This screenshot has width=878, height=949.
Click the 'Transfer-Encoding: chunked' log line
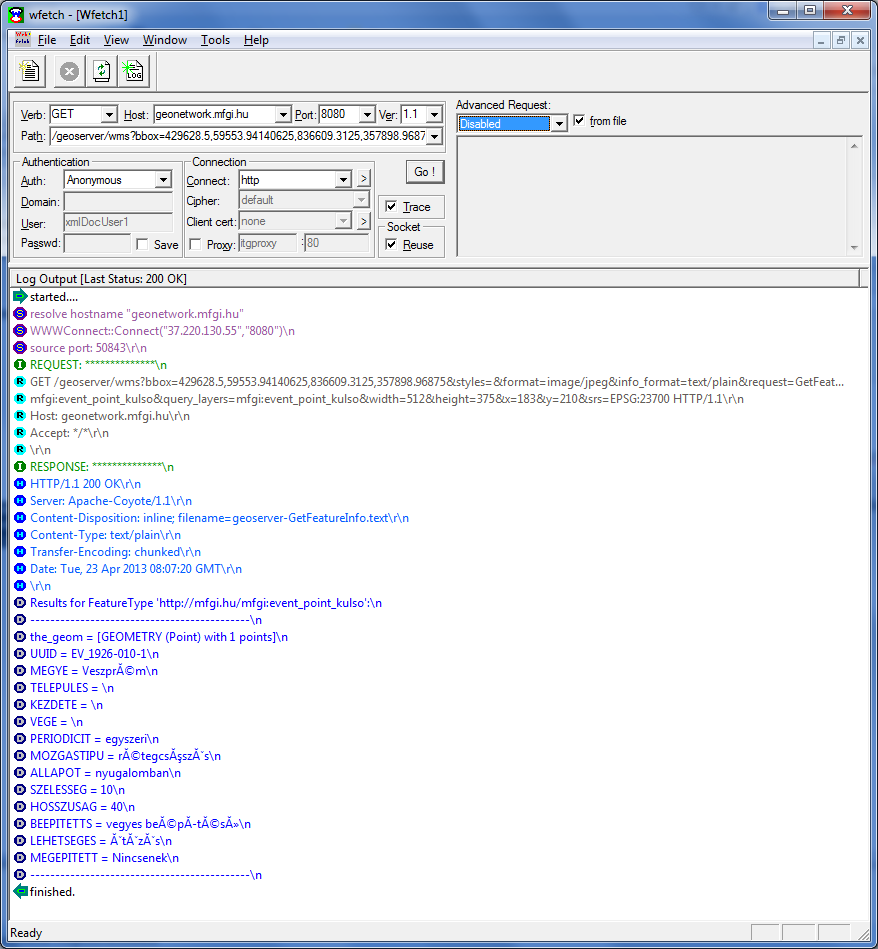(115, 552)
